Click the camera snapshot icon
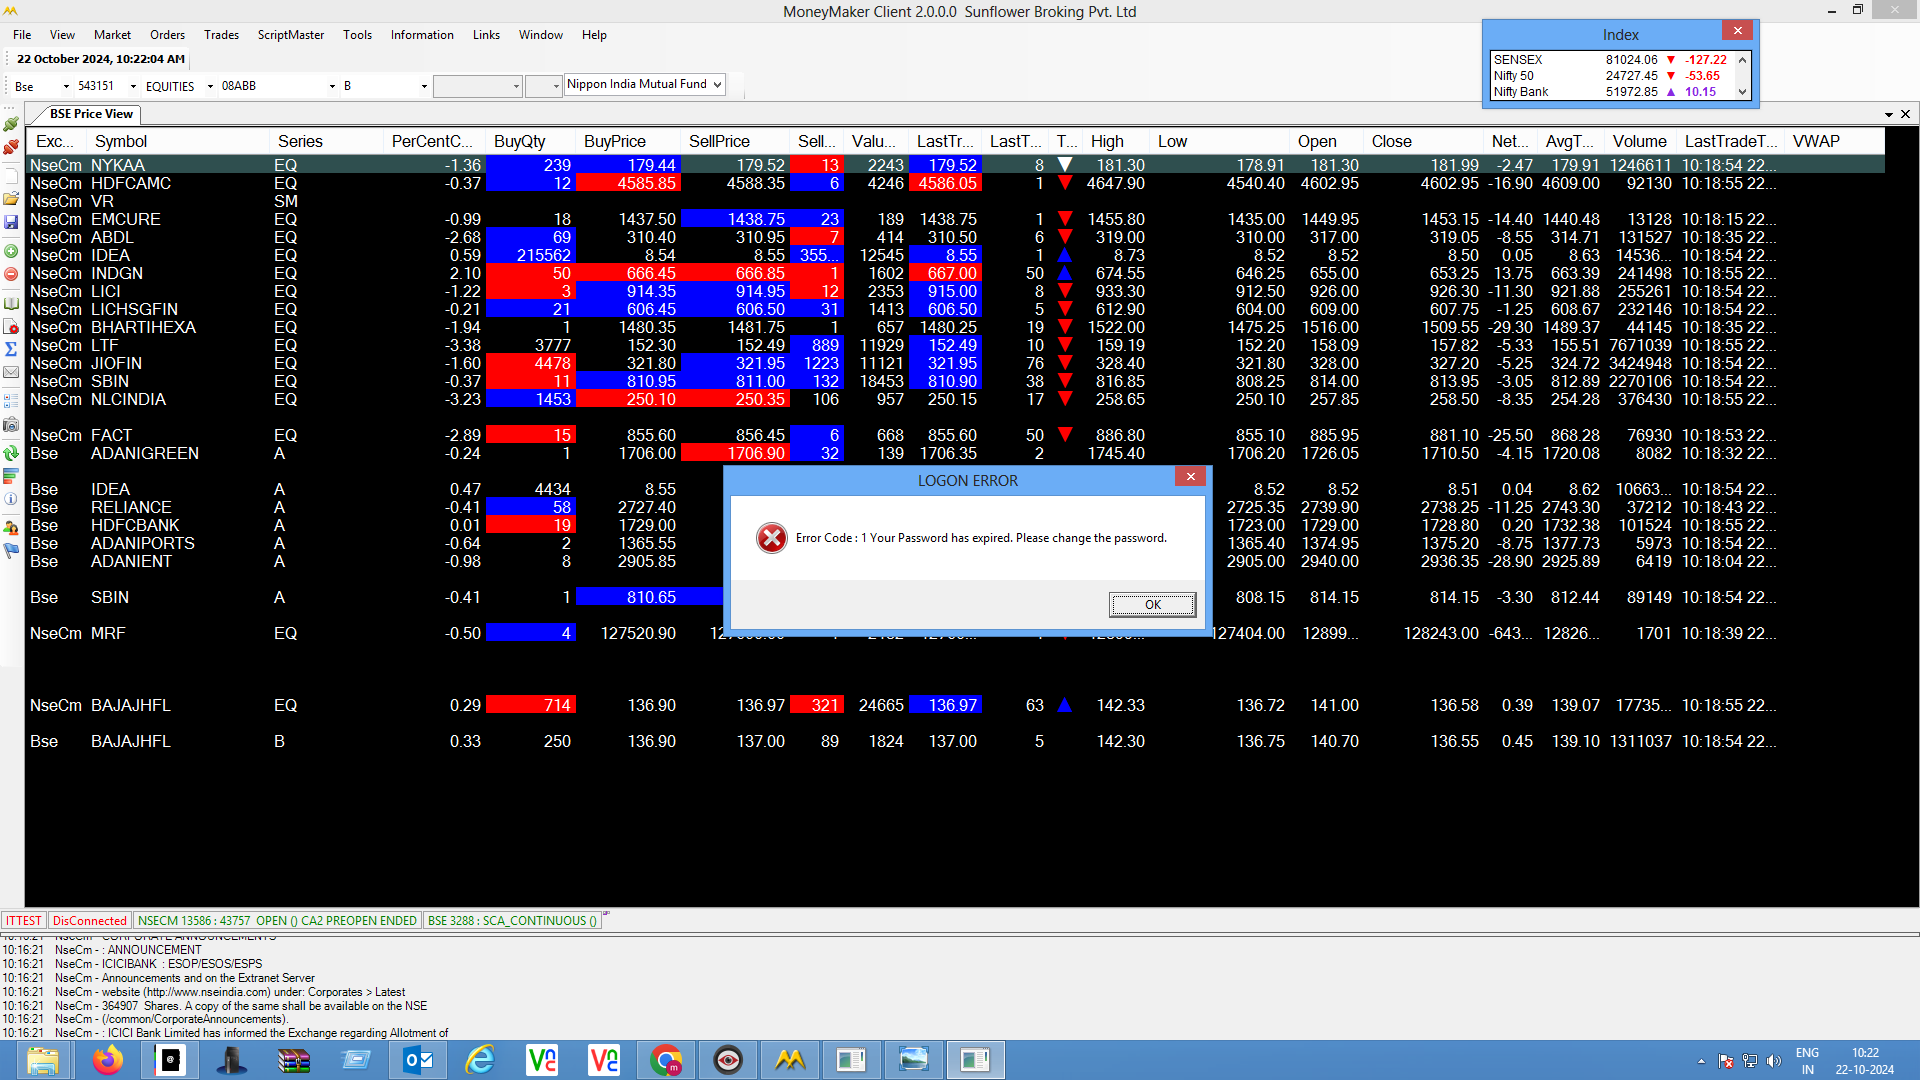Viewport: 1920px width, 1080px height. (11, 425)
